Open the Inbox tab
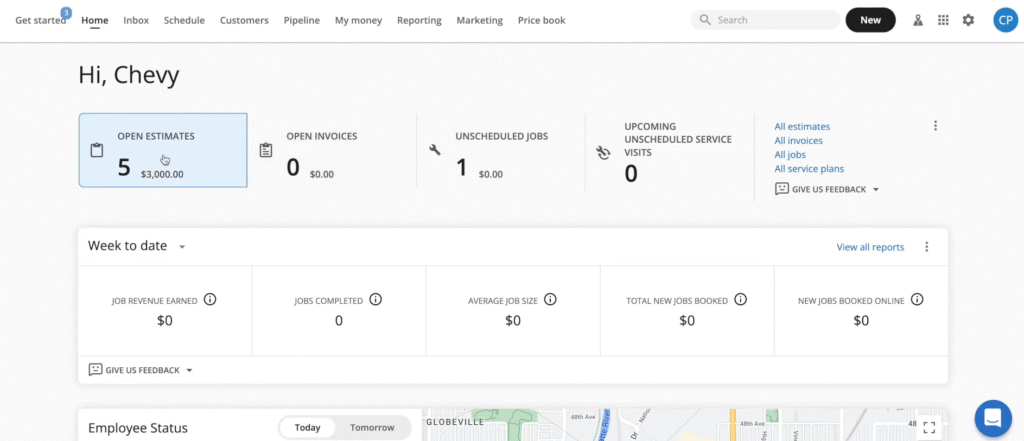The image size is (1024, 441). coord(136,20)
